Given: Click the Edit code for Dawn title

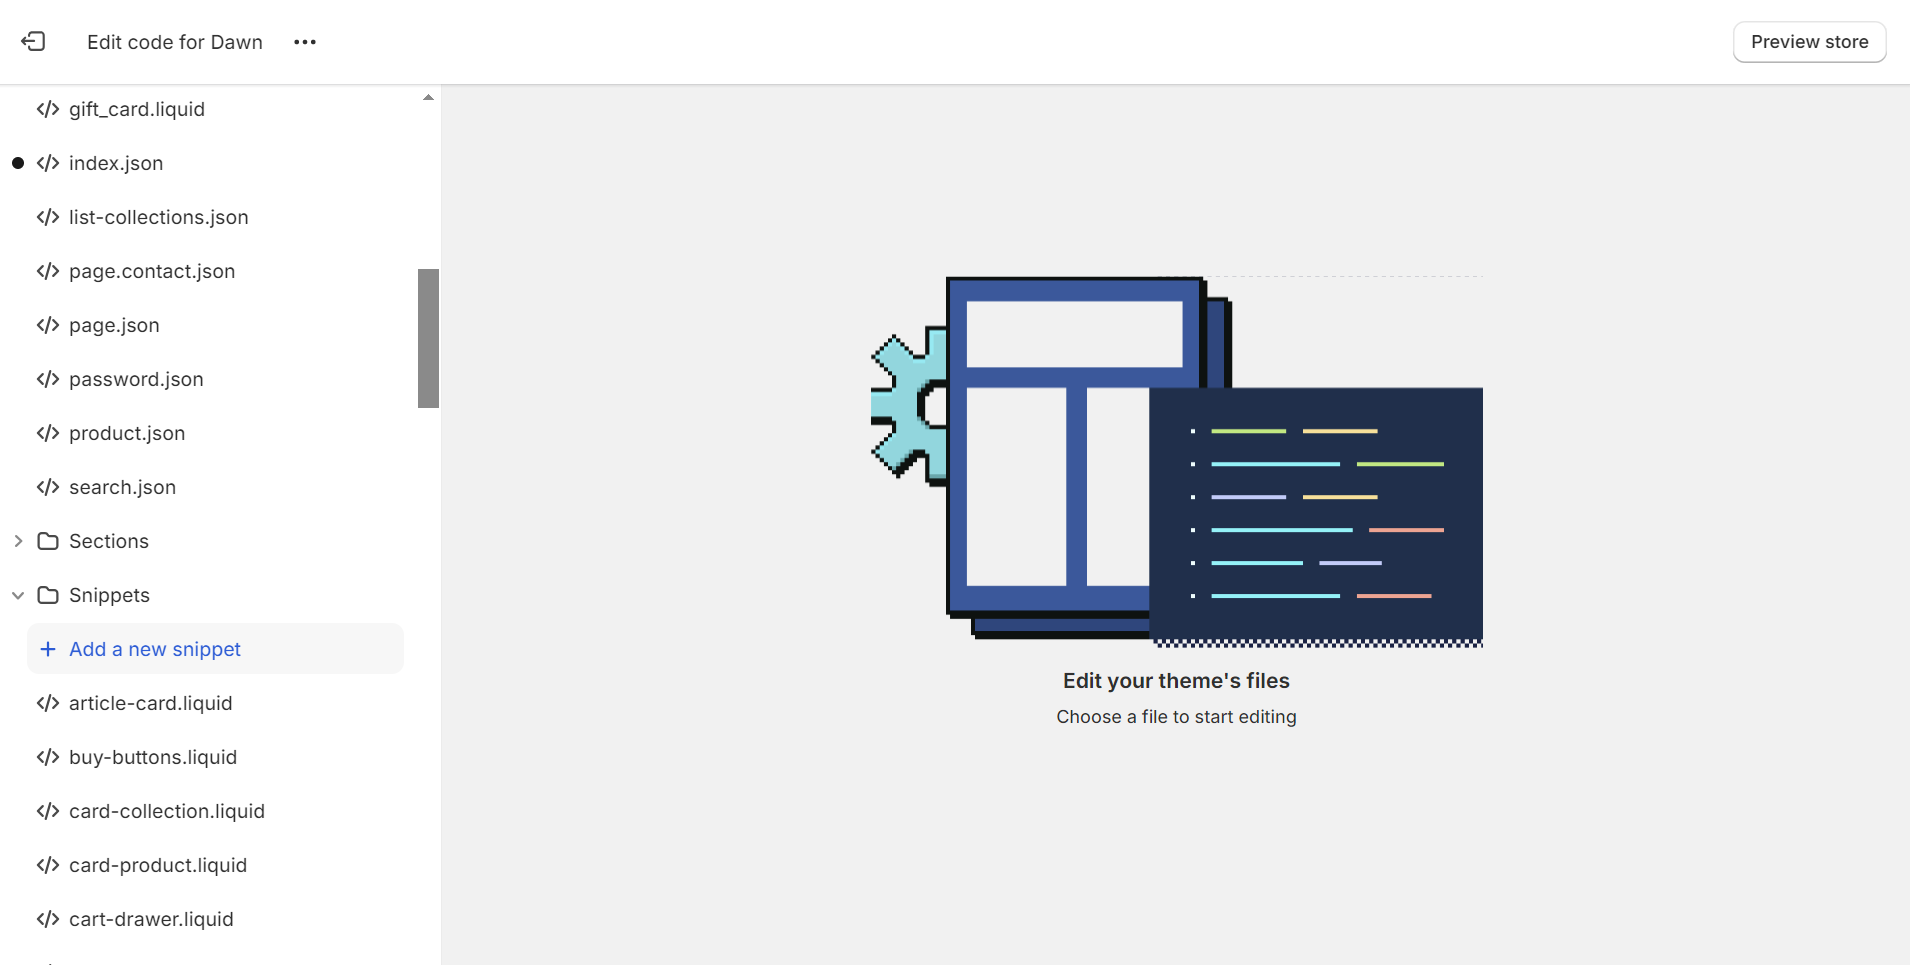Looking at the screenshot, I should tap(175, 42).
